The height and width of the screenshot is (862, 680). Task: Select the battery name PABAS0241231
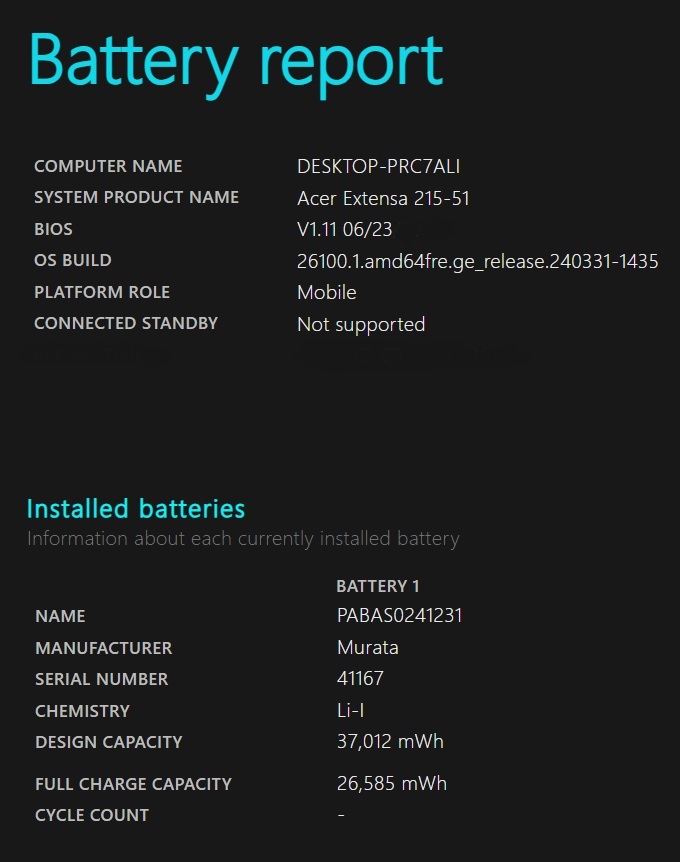(x=399, y=616)
